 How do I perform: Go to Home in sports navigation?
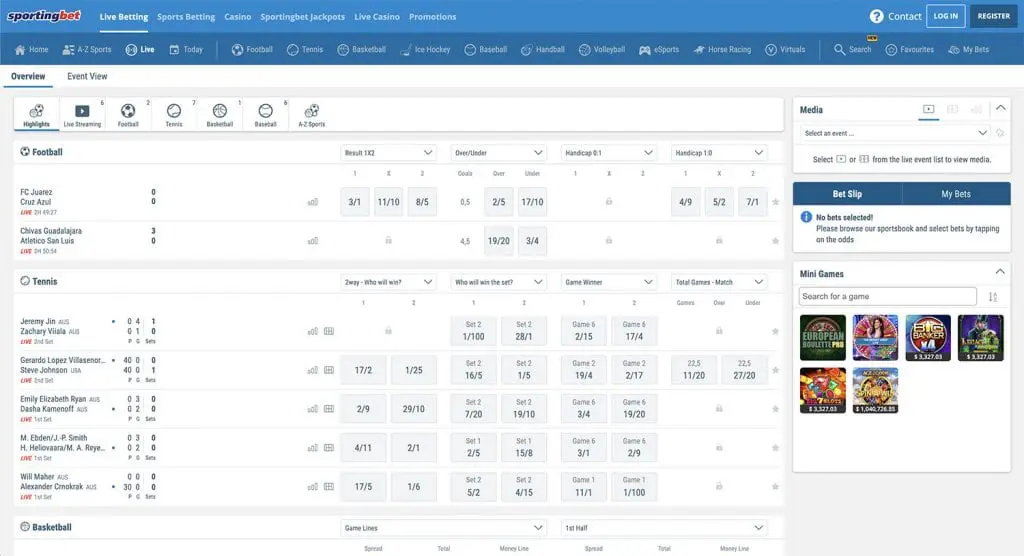[x=31, y=50]
